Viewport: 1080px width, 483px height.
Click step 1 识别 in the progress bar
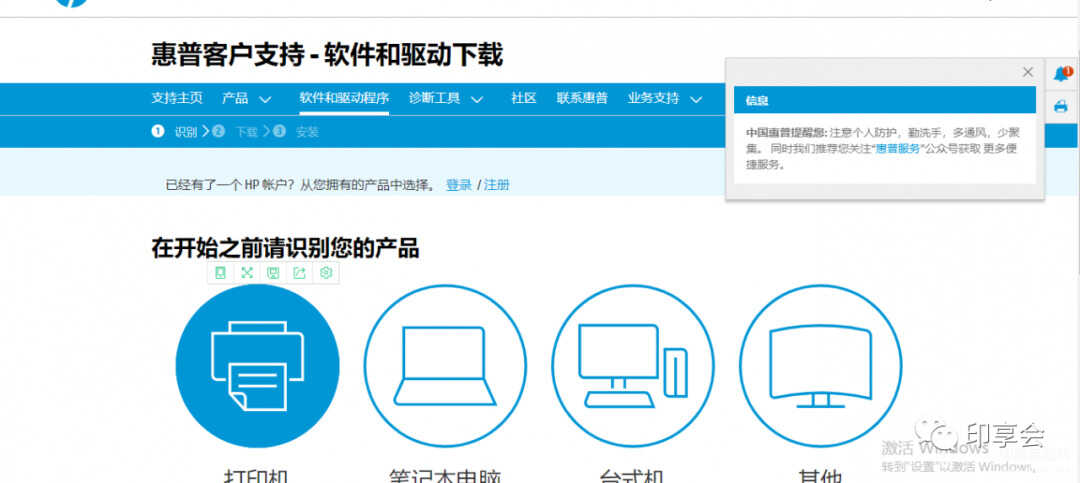(175, 132)
